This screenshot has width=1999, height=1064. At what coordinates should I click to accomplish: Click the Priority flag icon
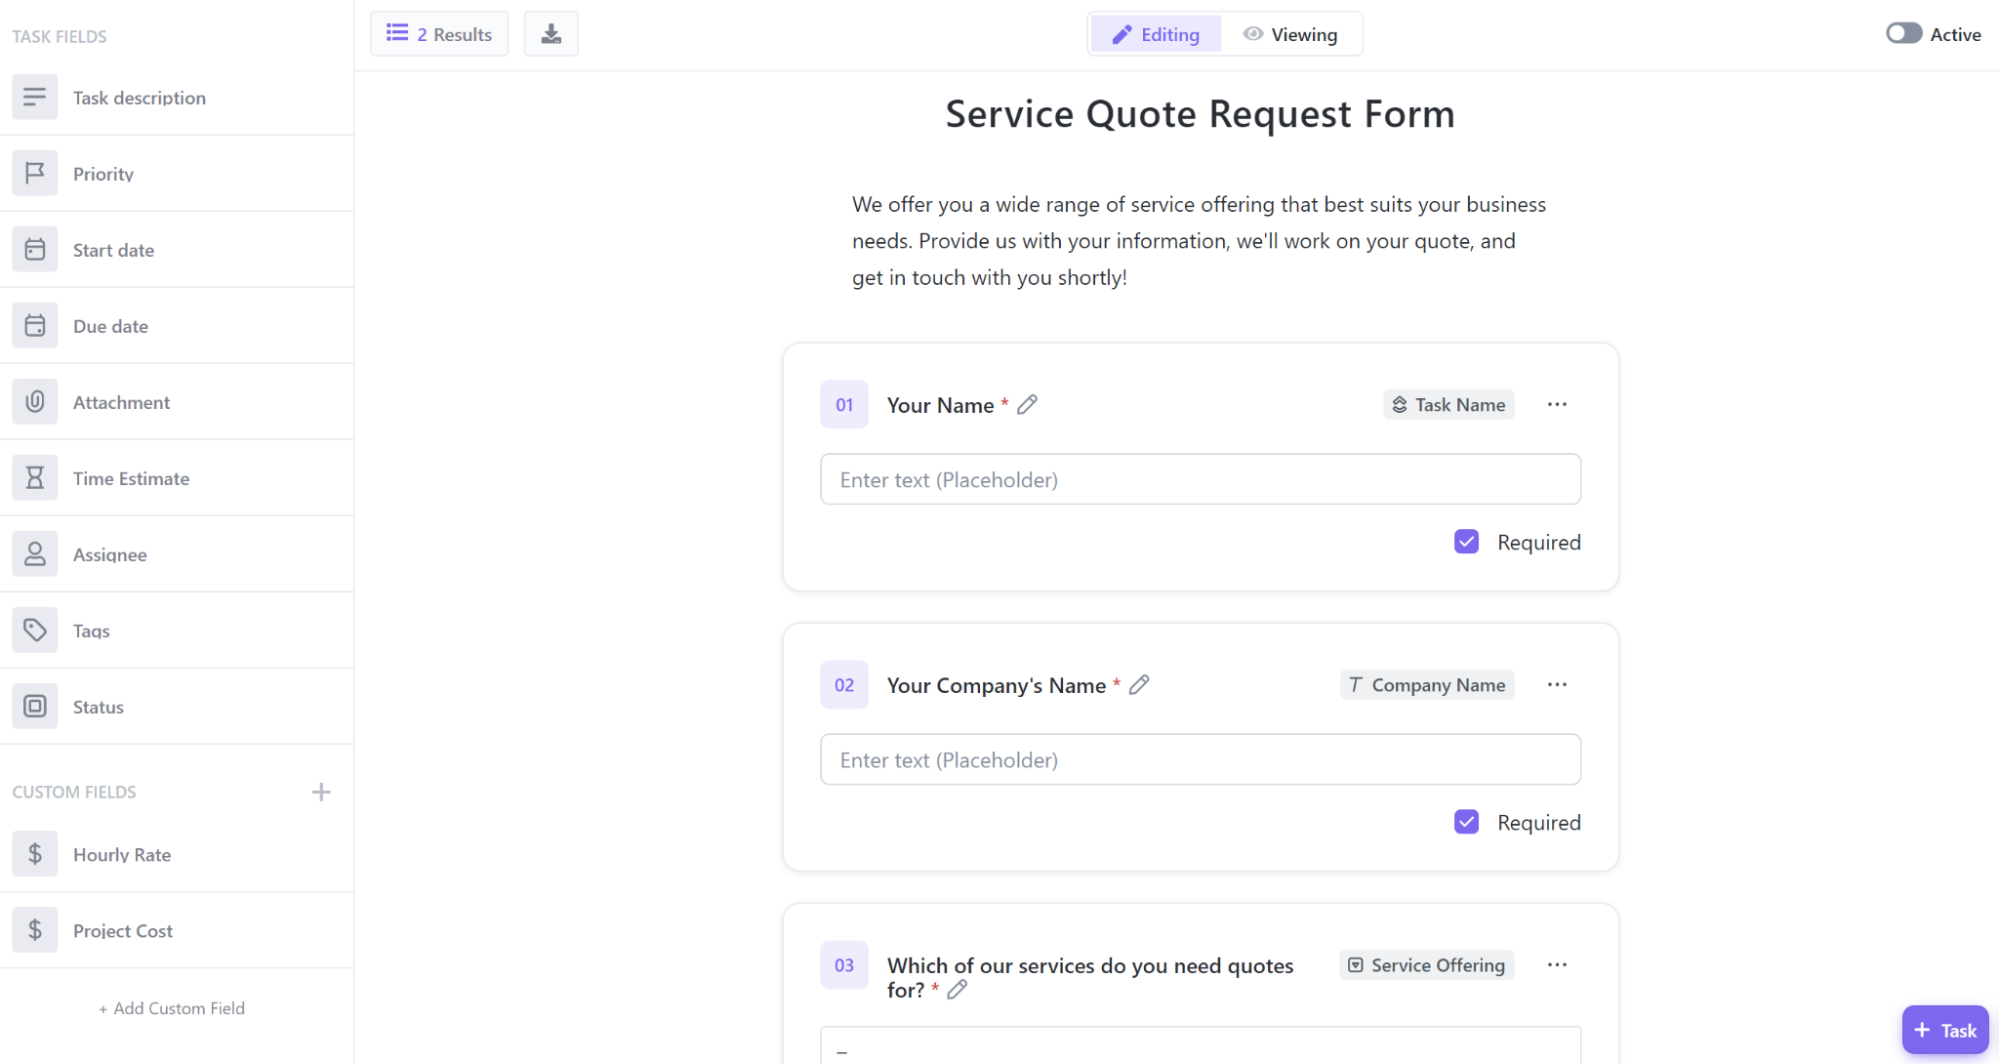[35, 173]
